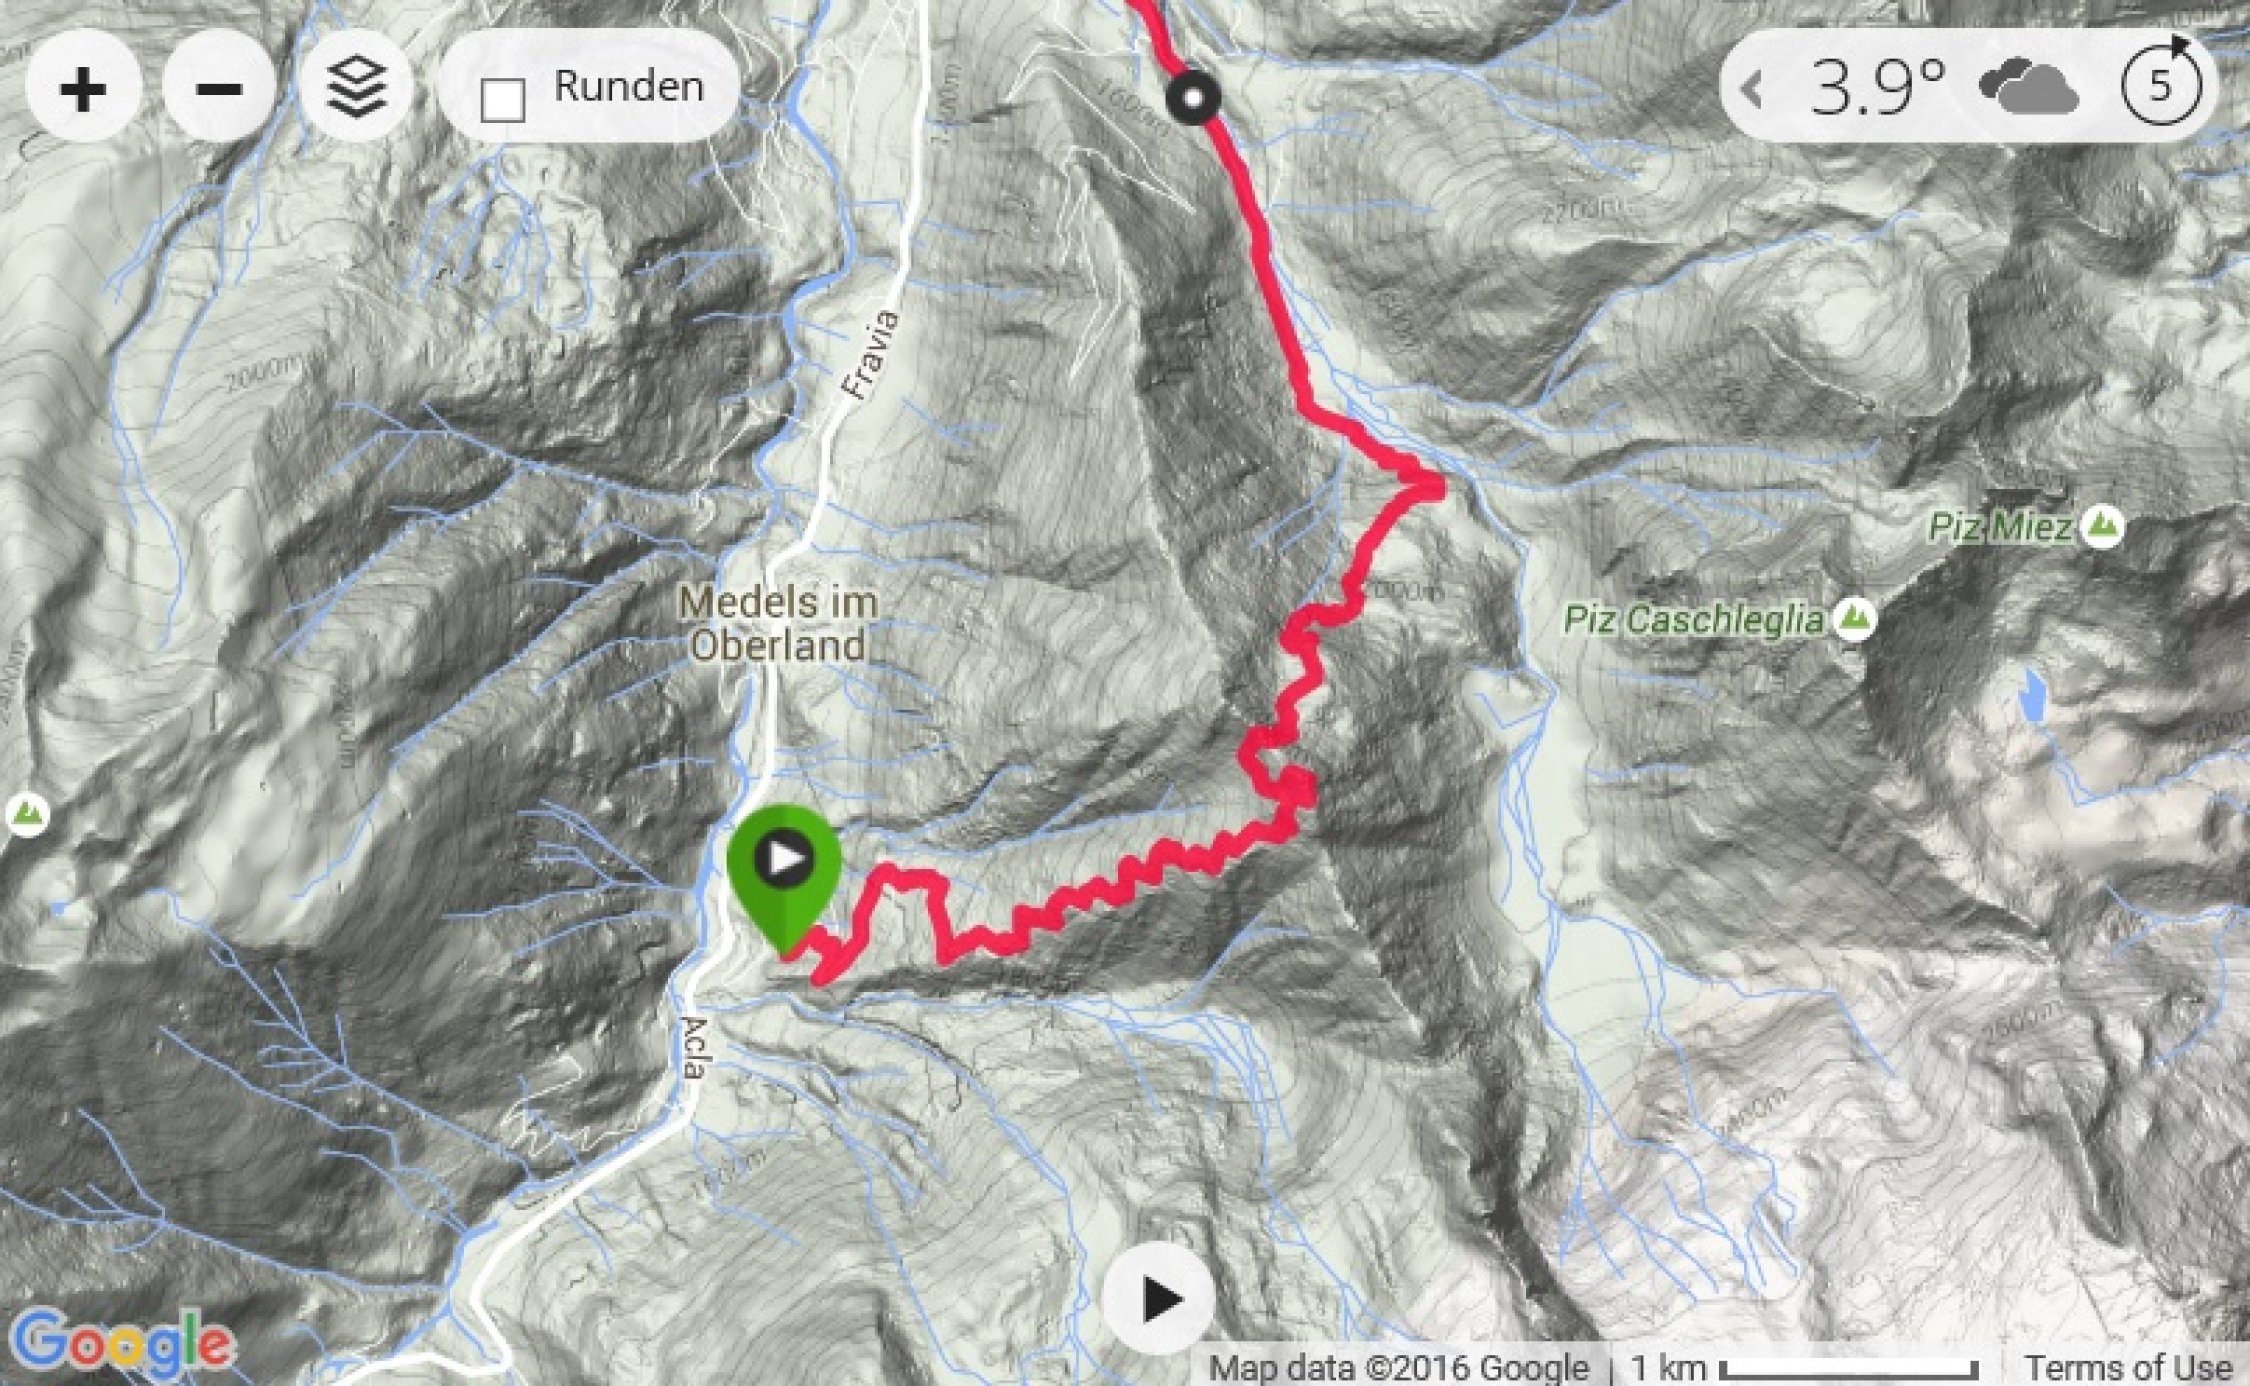Click the Medels im Oberland label
Image resolution: width=2250 pixels, height=1386 pixels.
coord(778,624)
